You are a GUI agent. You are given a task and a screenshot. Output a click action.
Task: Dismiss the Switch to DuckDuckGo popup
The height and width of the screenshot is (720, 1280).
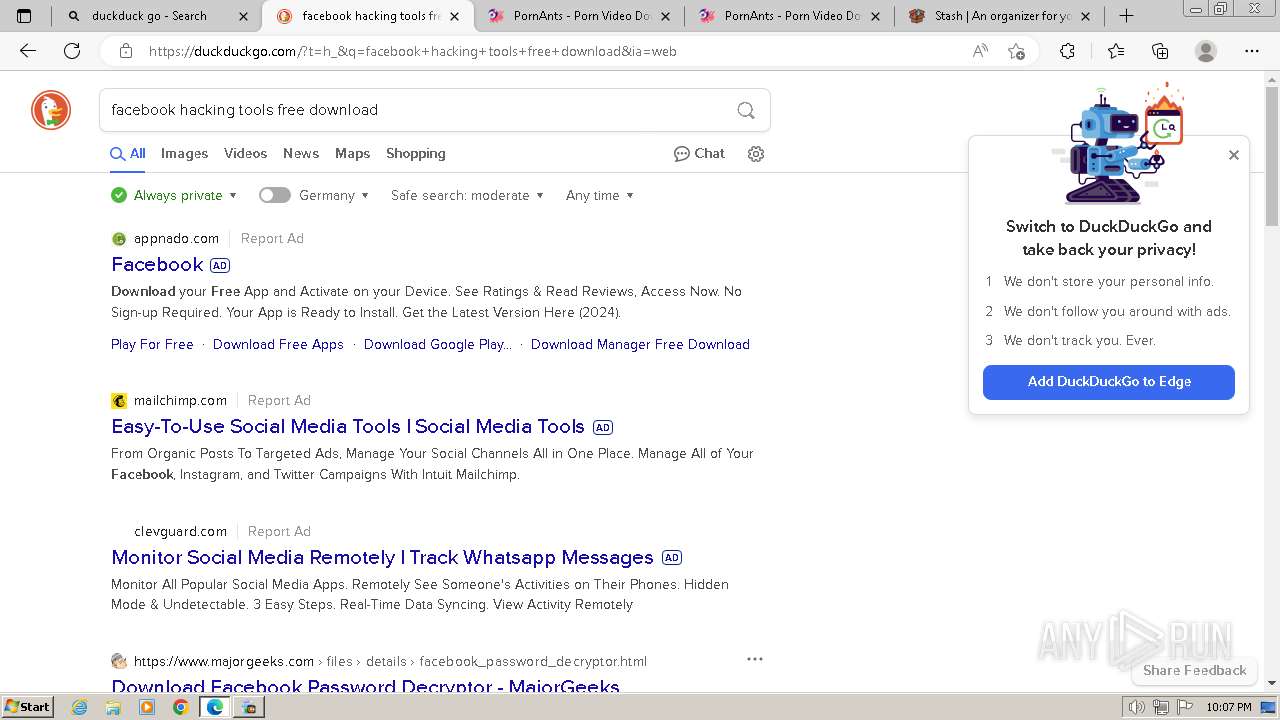[1234, 155]
